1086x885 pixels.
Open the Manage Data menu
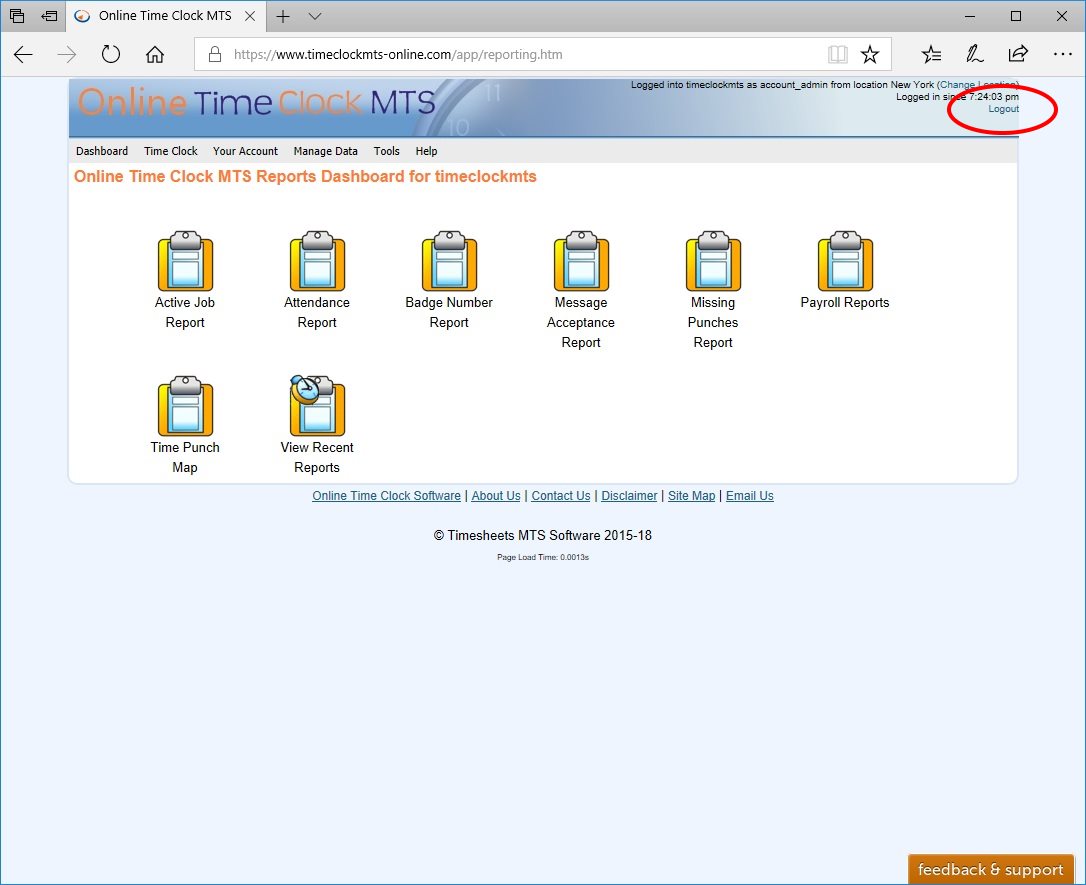(x=325, y=151)
